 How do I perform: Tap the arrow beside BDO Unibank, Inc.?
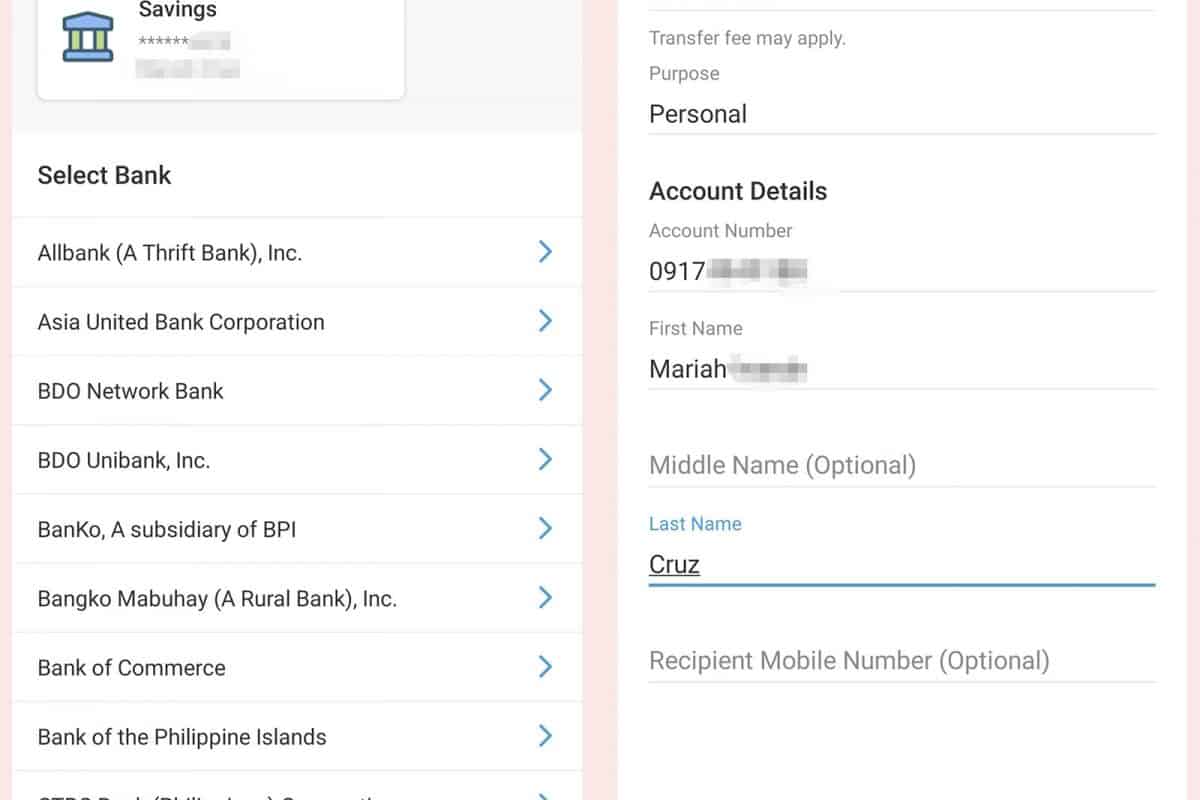(545, 459)
